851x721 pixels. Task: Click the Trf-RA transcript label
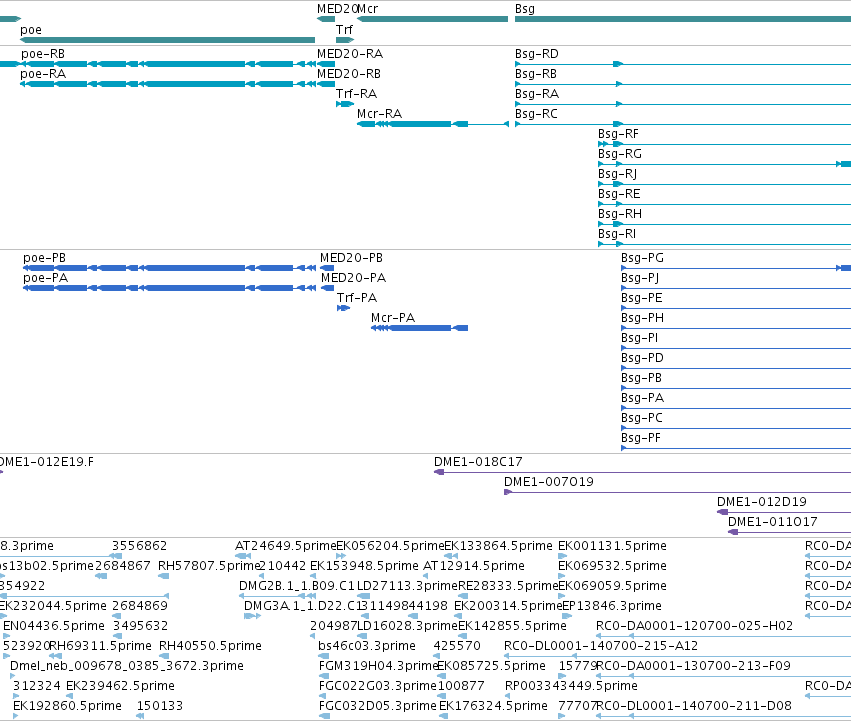click(356, 94)
